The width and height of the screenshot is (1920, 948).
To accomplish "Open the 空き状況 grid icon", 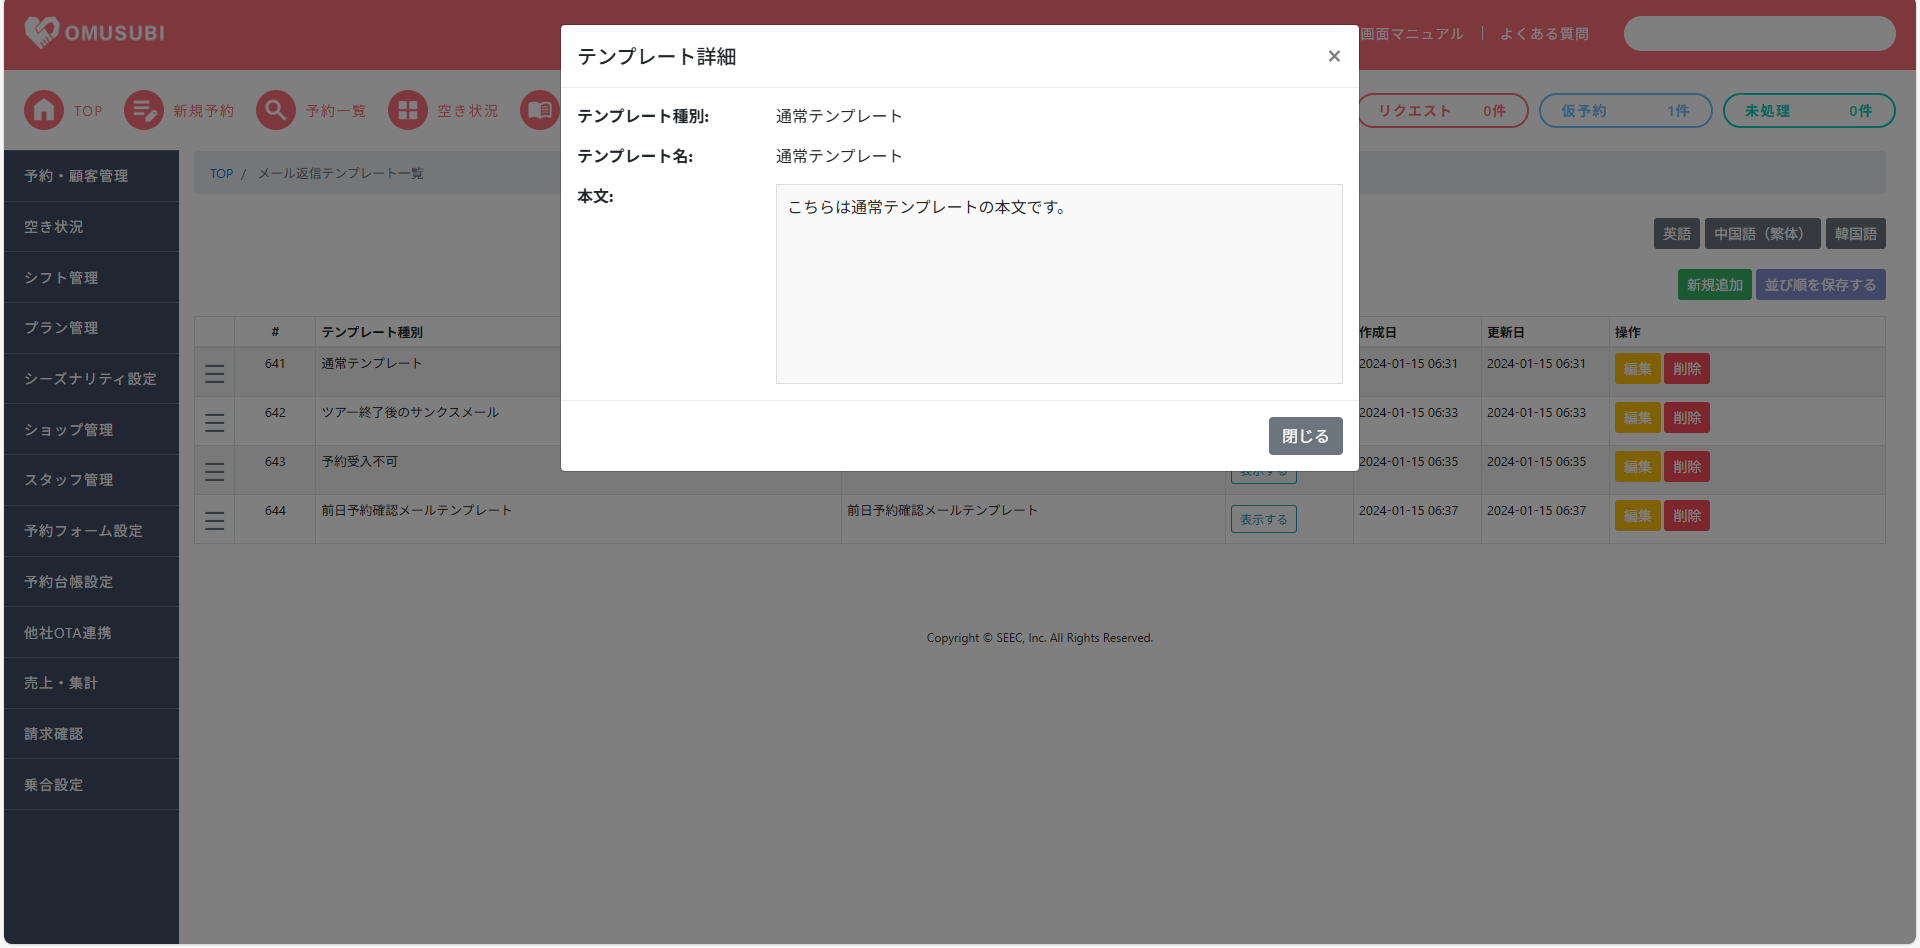I will (x=408, y=110).
